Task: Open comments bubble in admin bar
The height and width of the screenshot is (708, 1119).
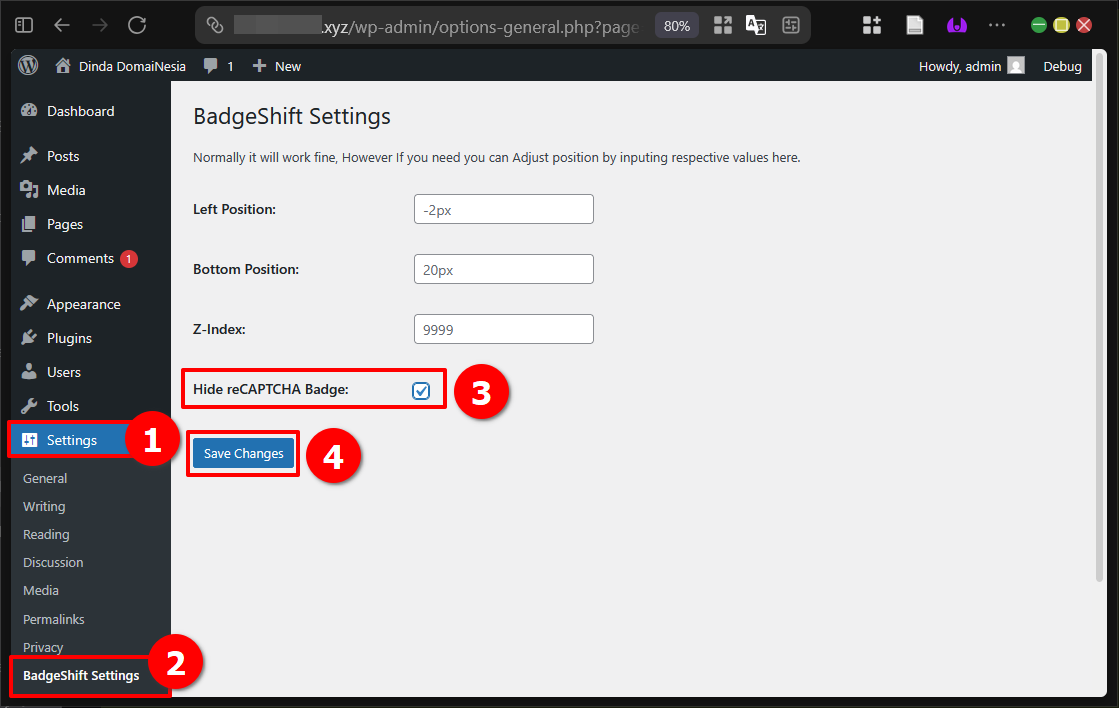Action: tap(219, 66)
